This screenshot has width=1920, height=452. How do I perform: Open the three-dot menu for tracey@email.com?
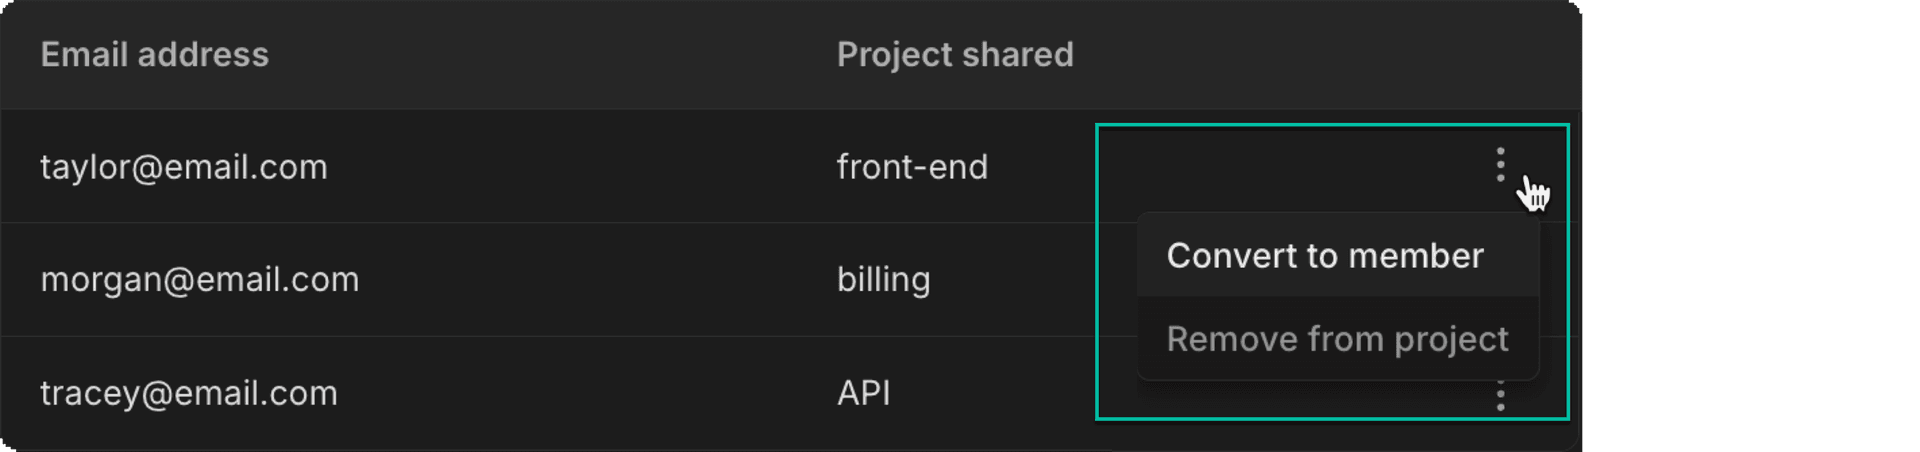coord(1500,398)
